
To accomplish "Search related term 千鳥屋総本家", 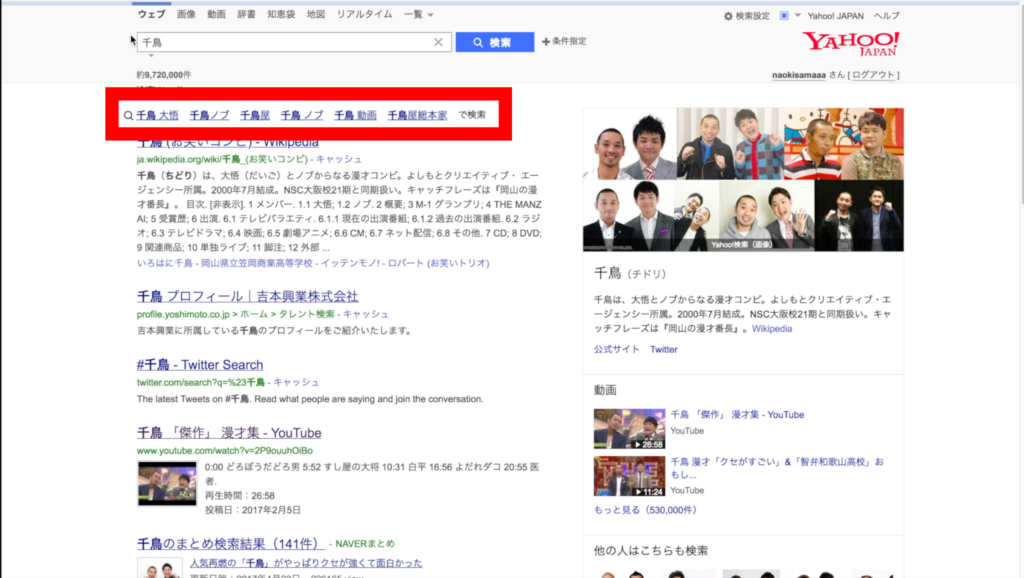I will [x=417, y=115].
